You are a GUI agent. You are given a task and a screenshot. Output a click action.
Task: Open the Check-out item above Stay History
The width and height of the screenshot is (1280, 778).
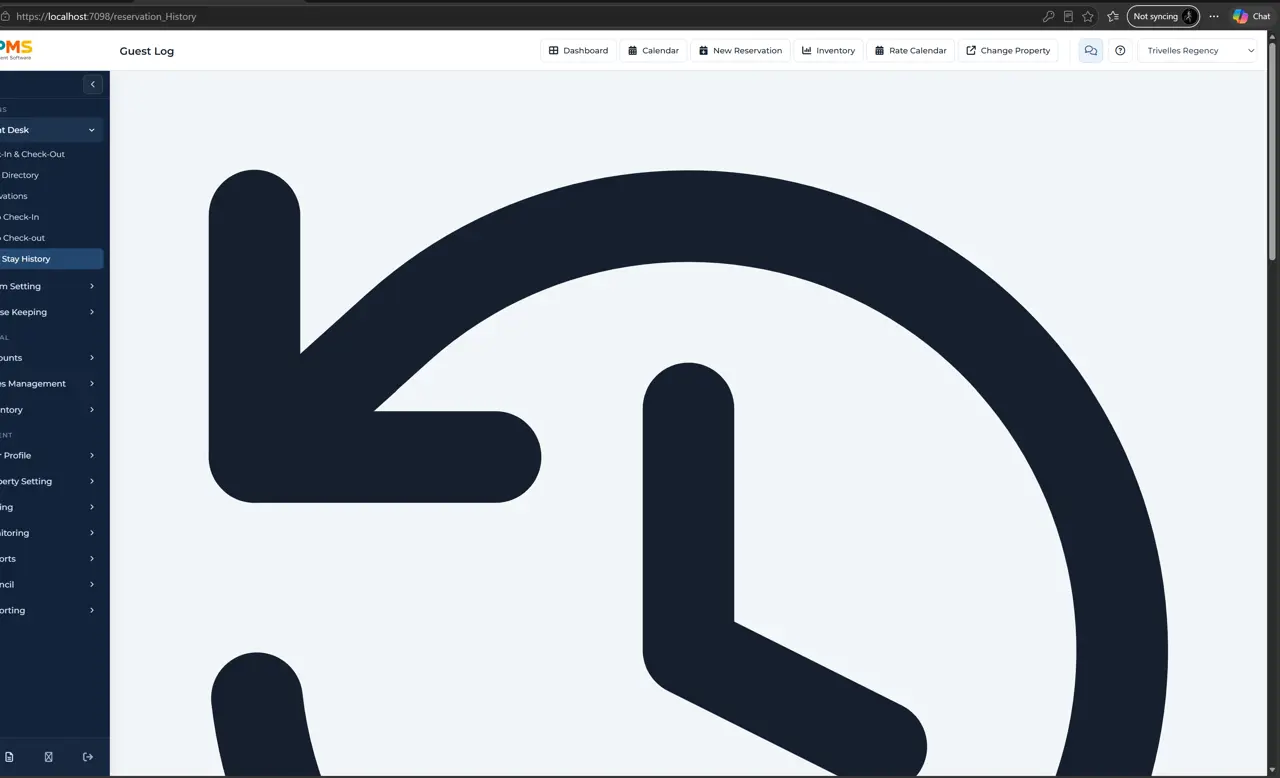(x=50, y=238)
